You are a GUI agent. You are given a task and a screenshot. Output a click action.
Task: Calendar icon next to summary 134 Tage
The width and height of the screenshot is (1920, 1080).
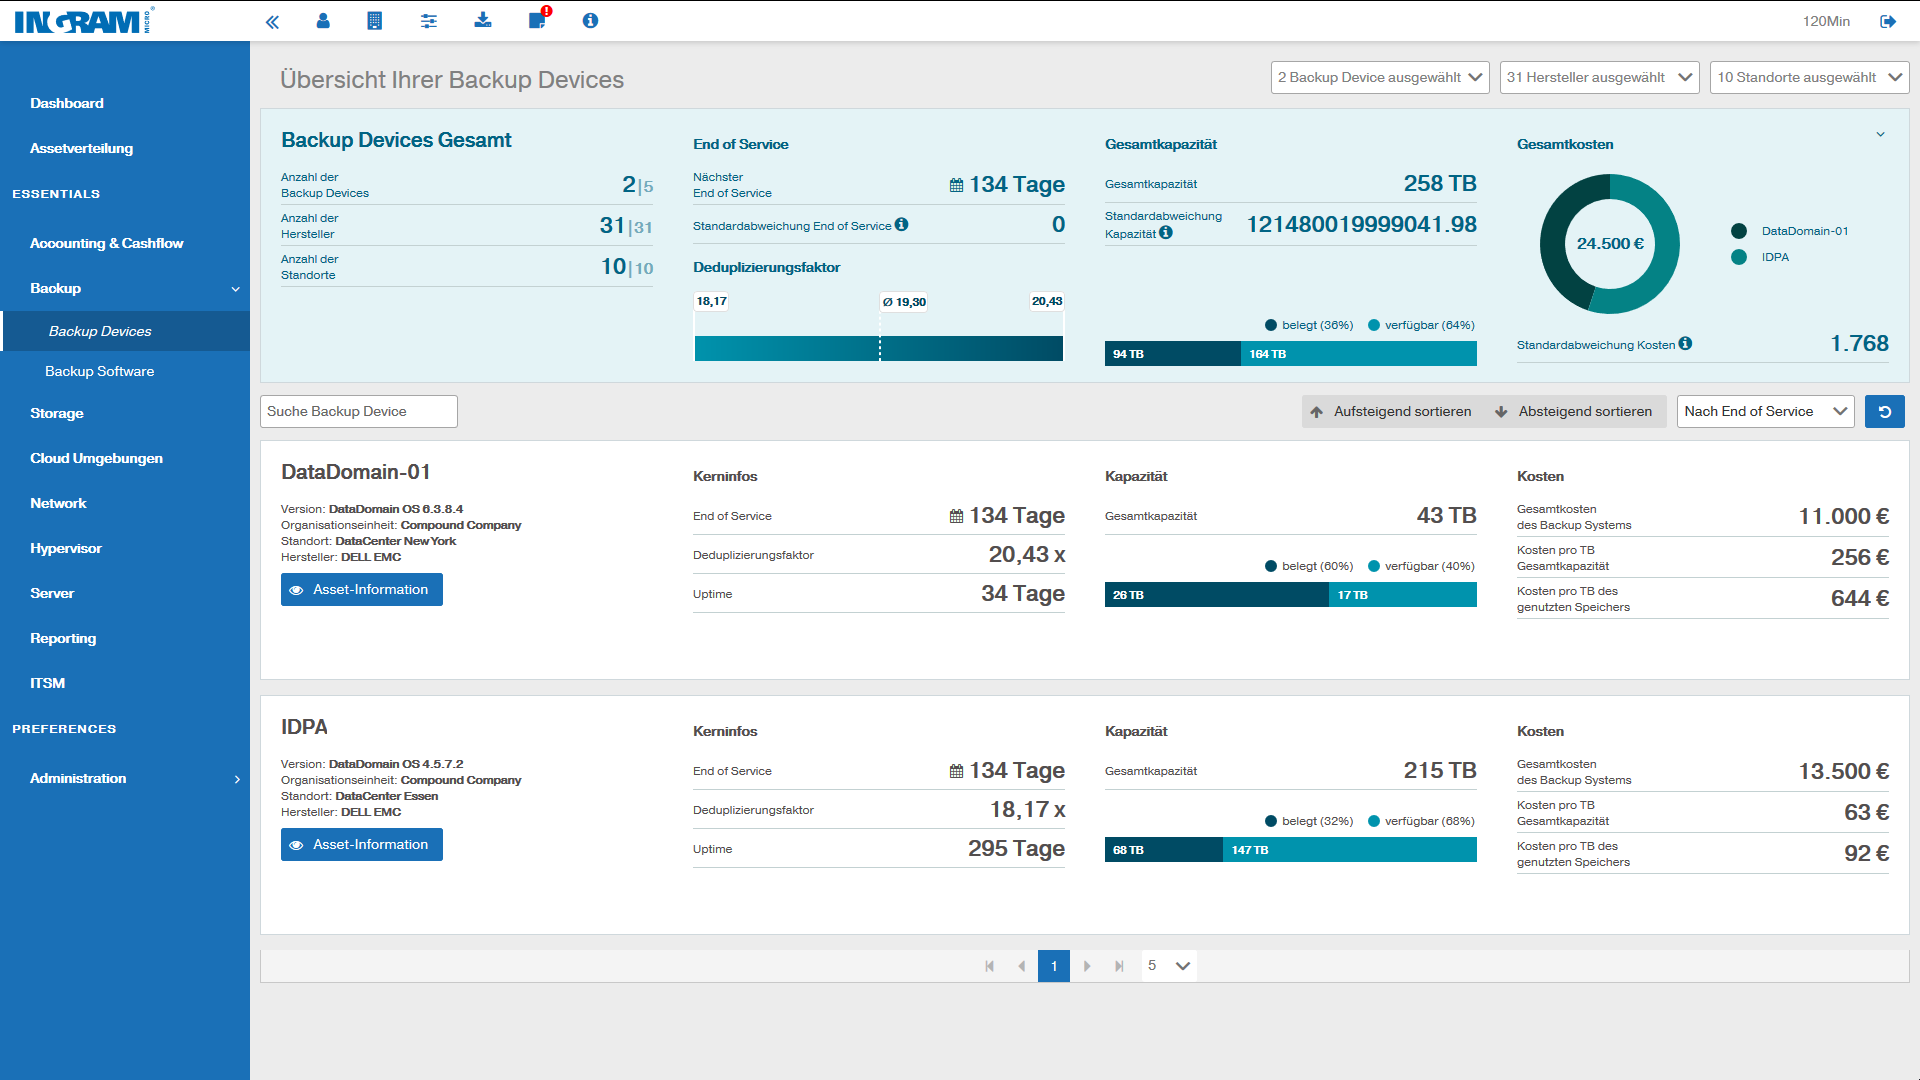pos(957,185)
